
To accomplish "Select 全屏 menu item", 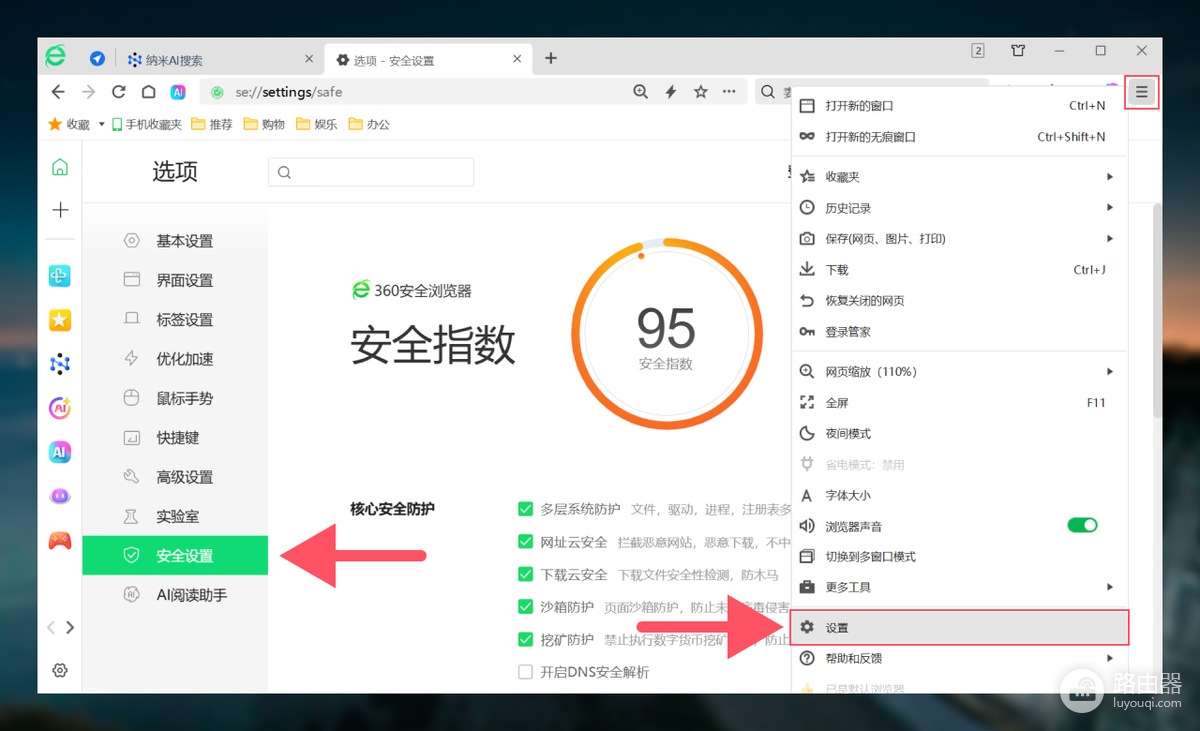I will [960, 402].
